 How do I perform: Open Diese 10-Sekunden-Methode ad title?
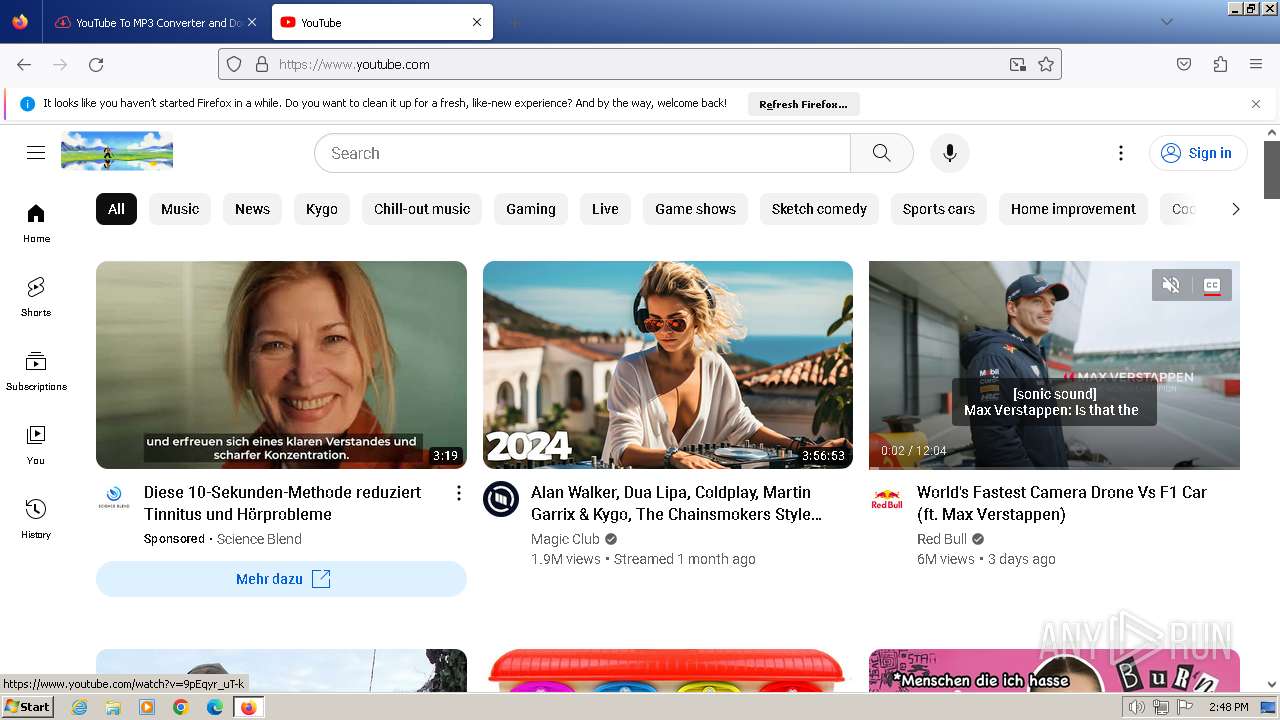coord(282,503)
